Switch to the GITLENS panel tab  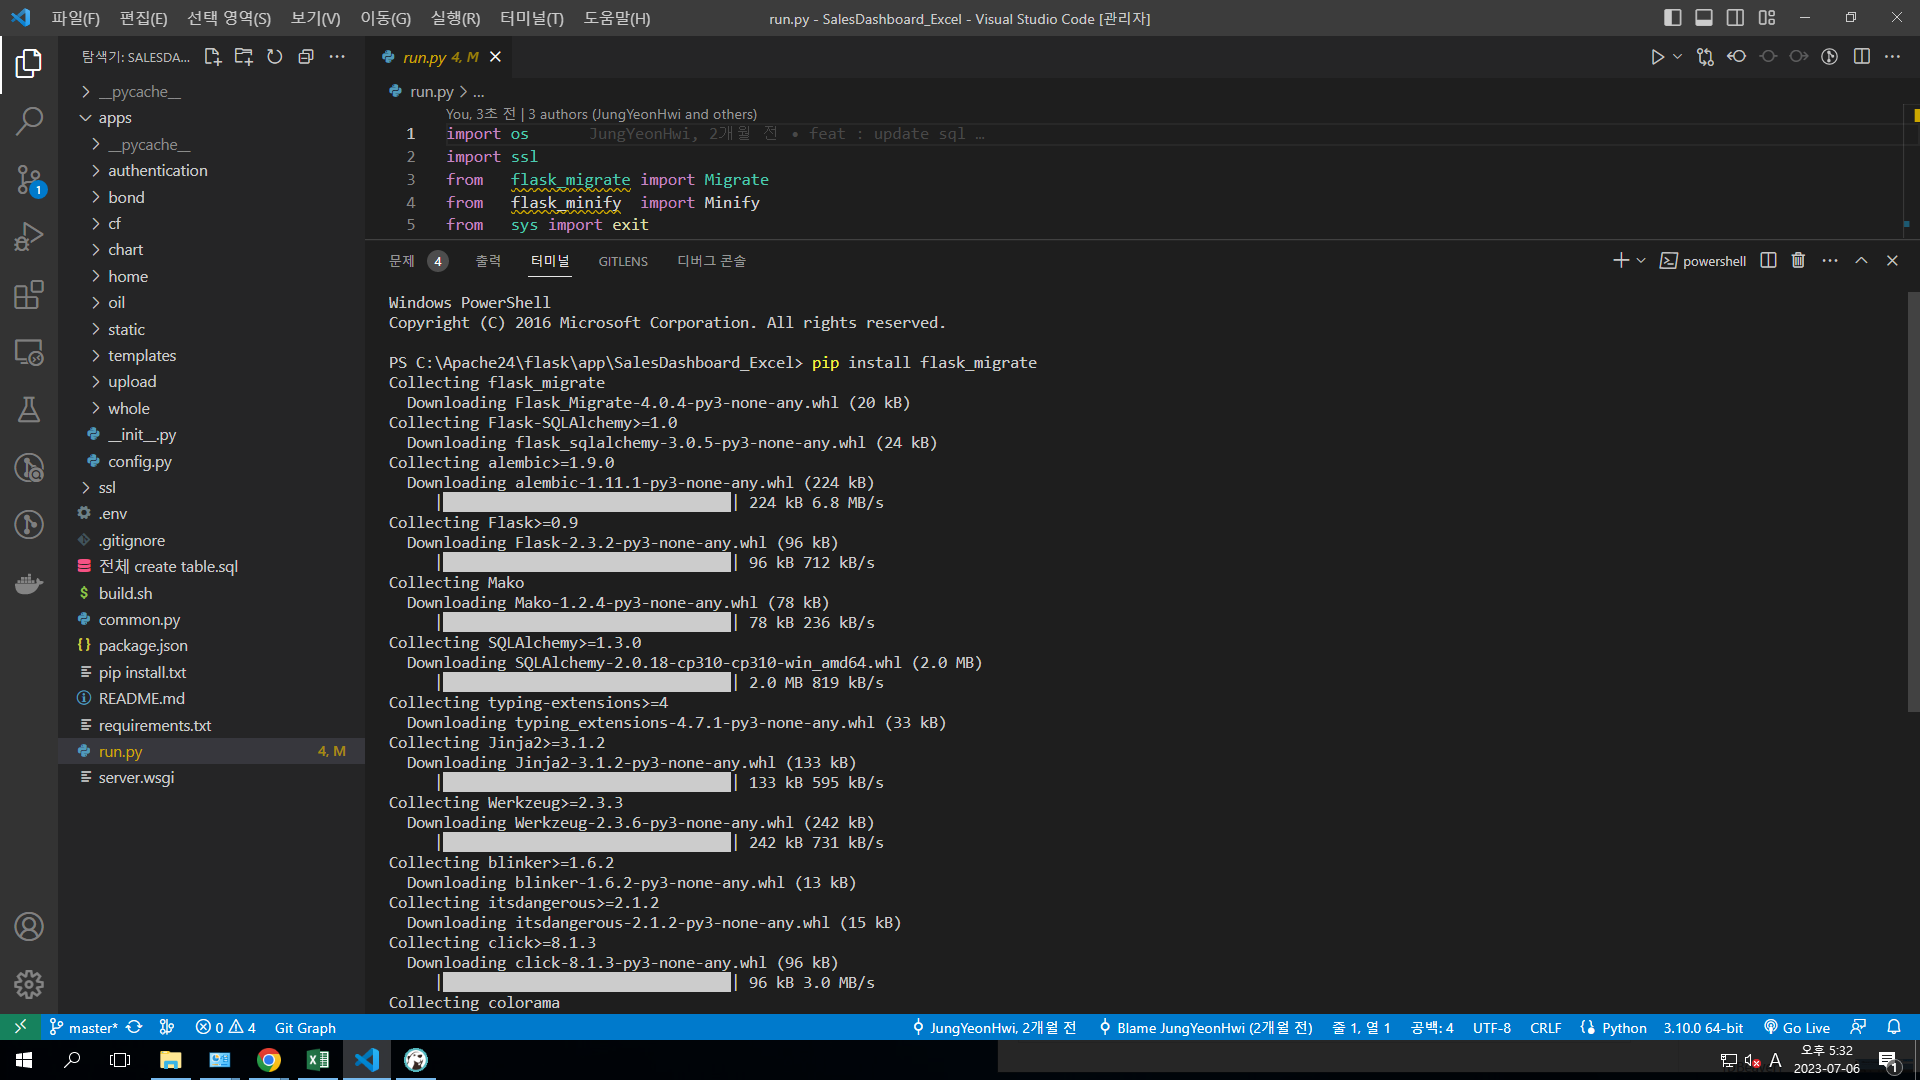coord(623,261)
